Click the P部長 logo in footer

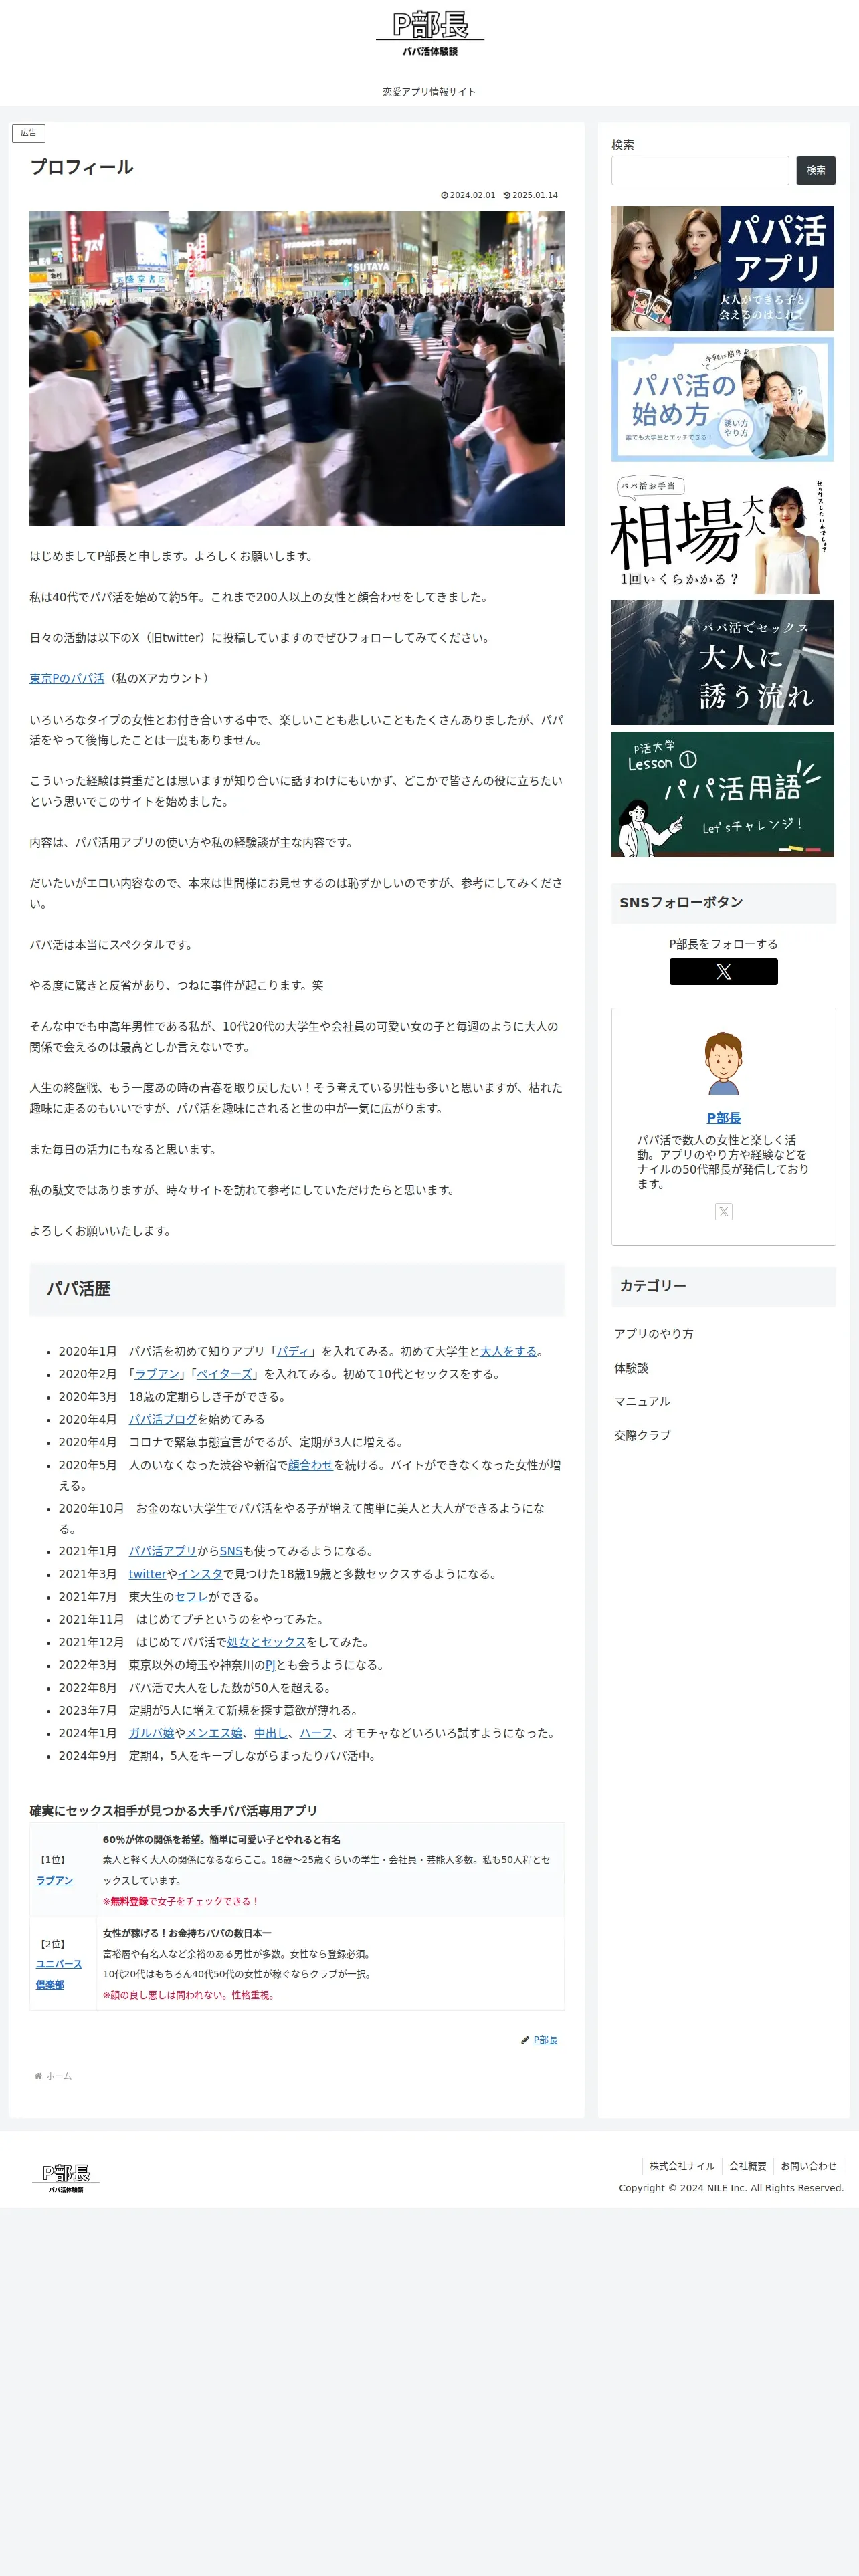coord(66,2178)
